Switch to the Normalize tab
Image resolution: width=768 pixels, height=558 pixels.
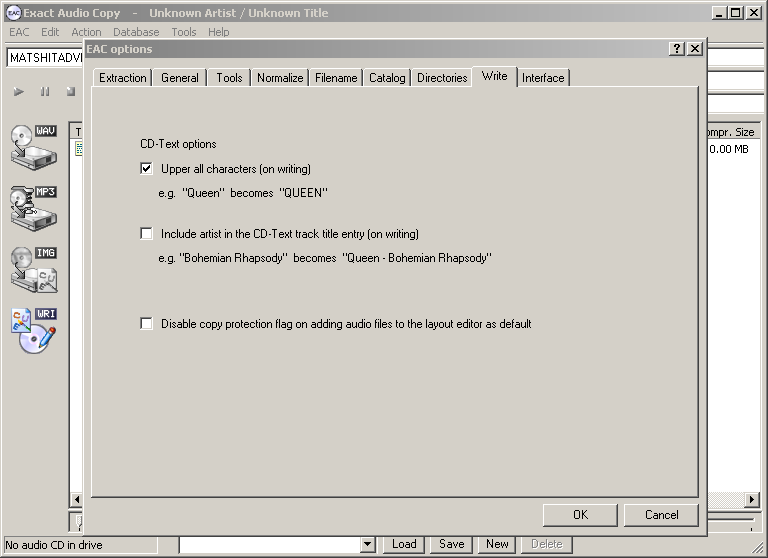[x=280, y=78]
